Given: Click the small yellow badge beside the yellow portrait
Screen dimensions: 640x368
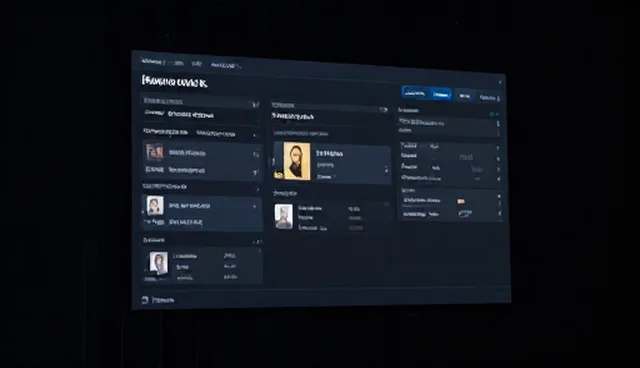Looking at the screenshot, I should pyautogui.click(x=279, y=175).
